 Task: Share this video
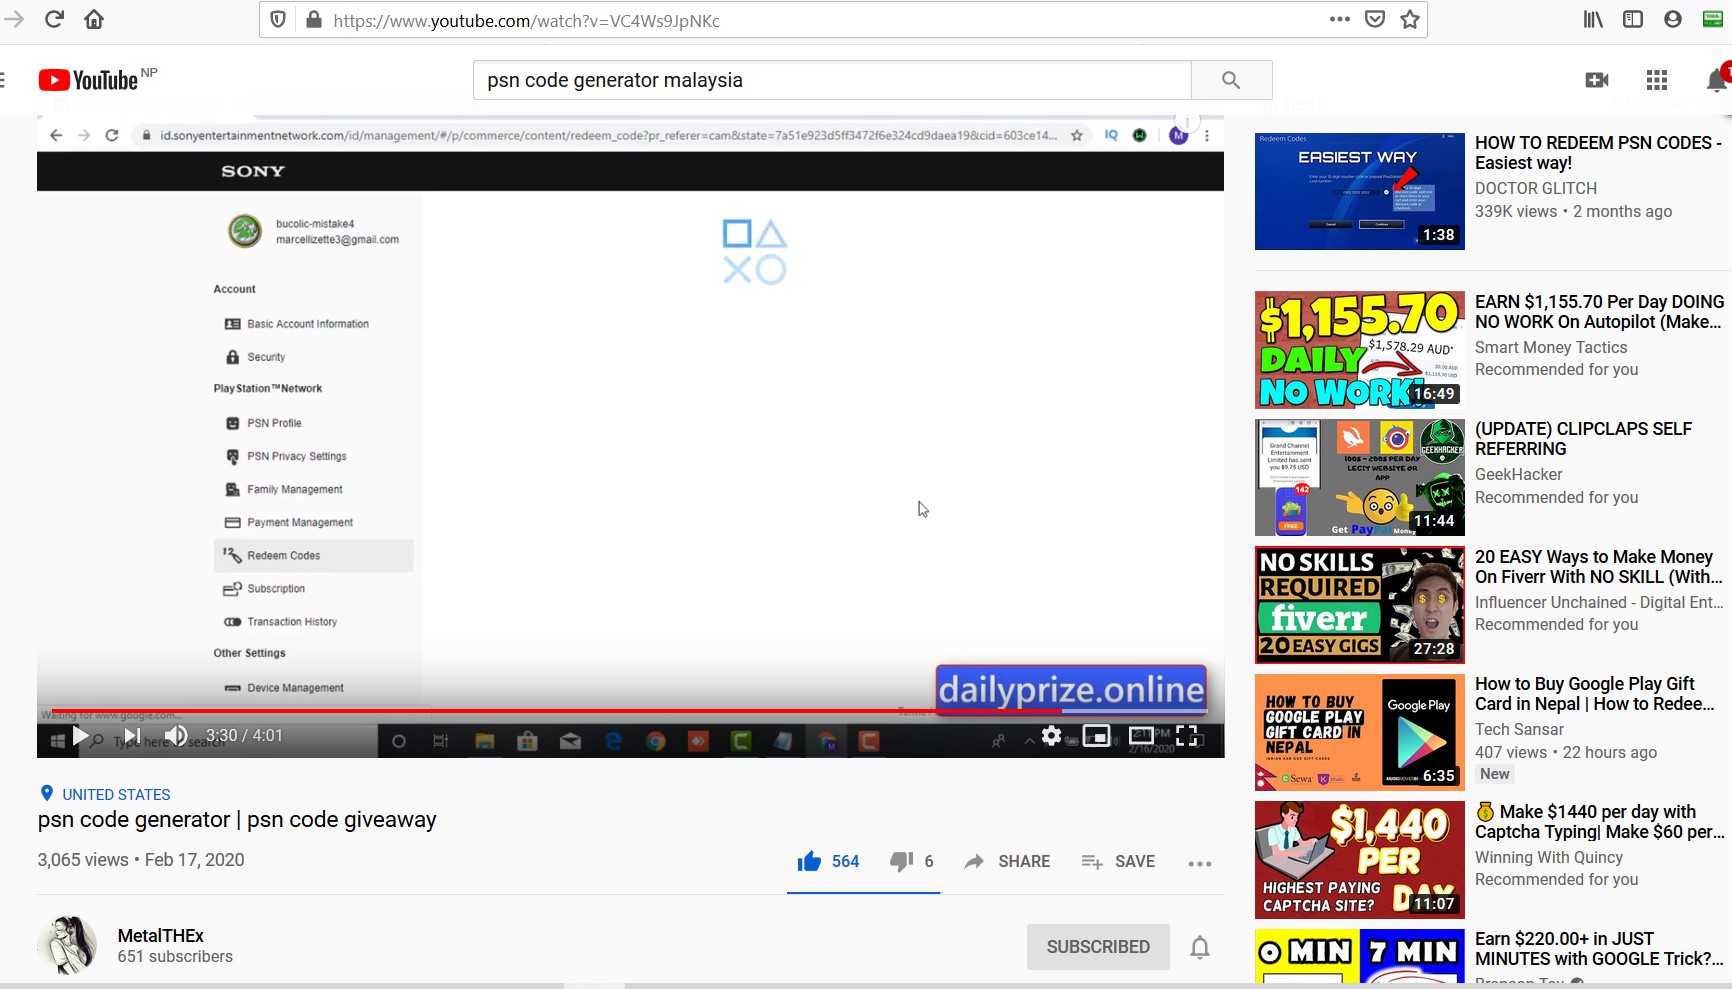[1007, 861]
